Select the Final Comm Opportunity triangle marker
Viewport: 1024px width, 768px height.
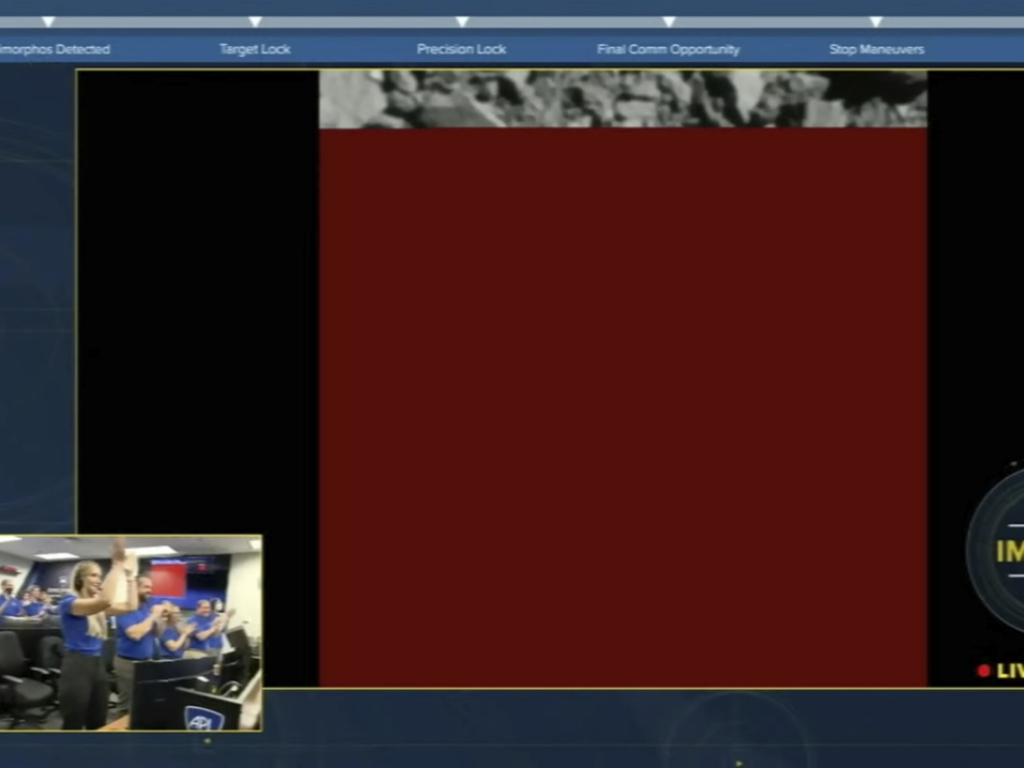(669, 21)
